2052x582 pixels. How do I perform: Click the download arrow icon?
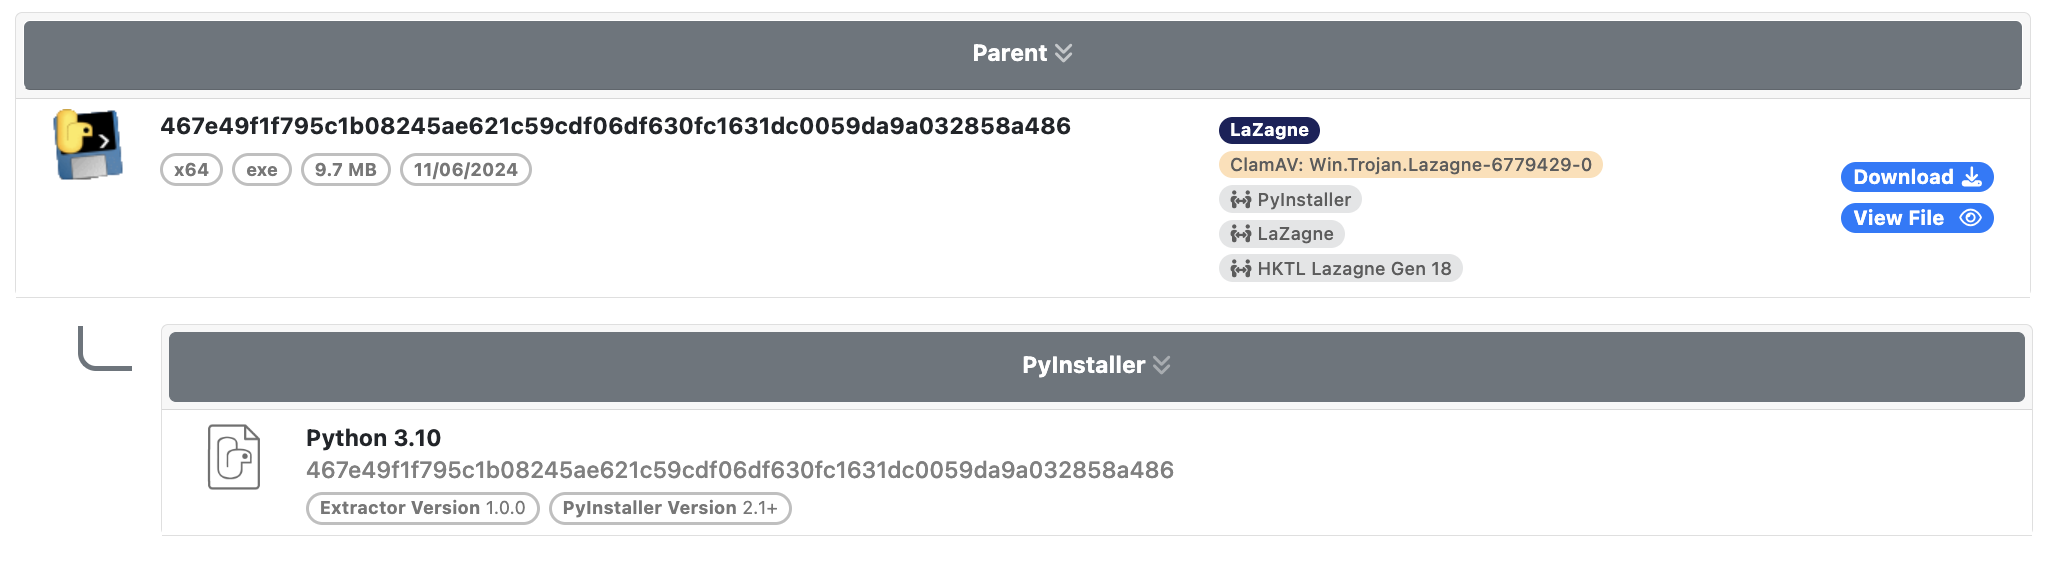pyautogui.click(x=1971, y=177)
